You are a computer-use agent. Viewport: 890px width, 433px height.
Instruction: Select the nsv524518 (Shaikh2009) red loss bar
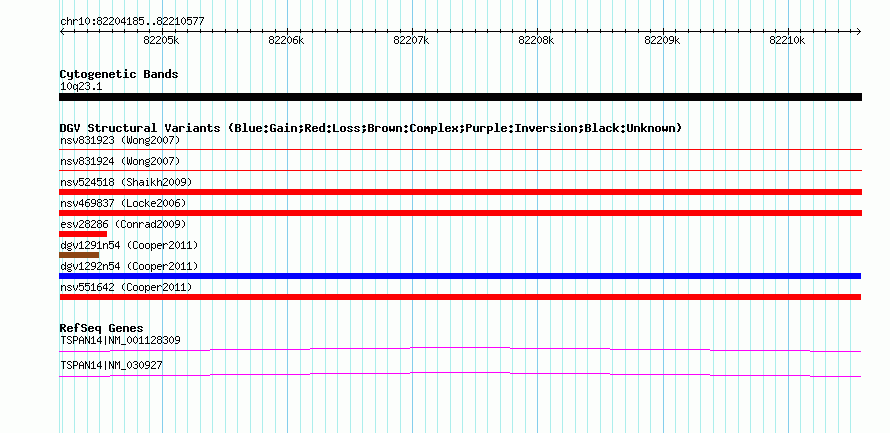[460, 192]
